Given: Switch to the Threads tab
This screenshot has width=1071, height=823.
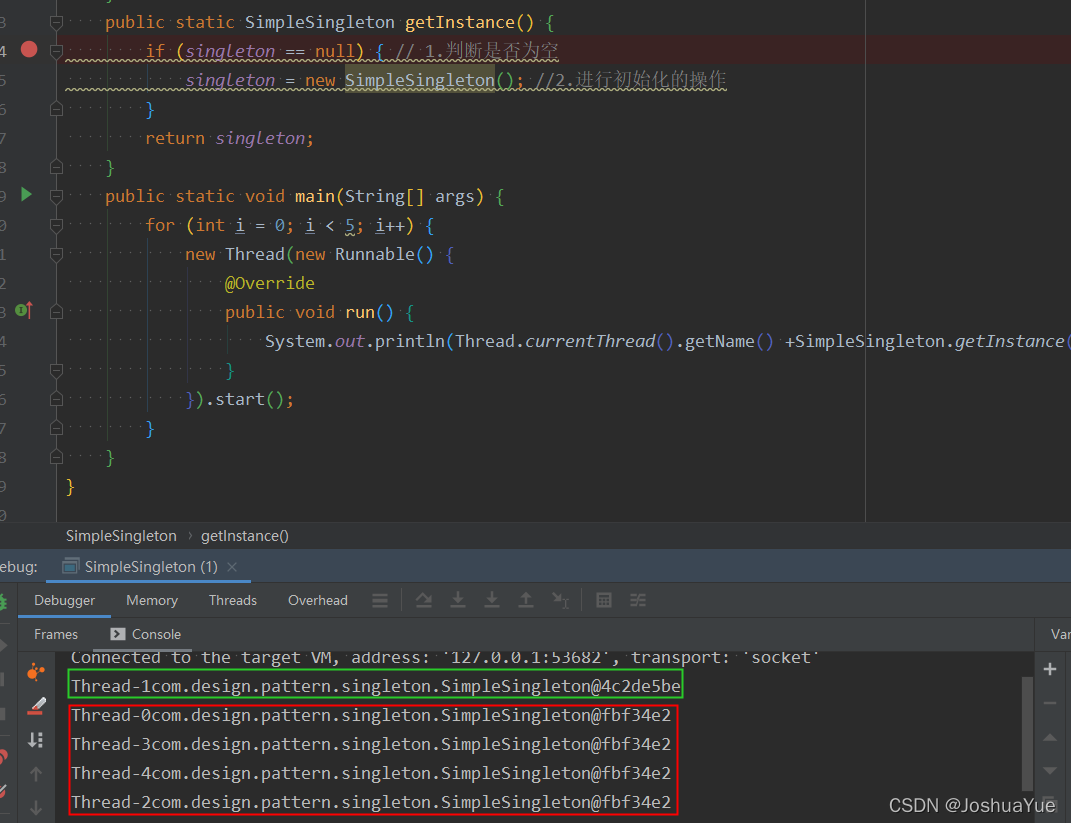Looking at the screenshot, I should pos(232,600).
